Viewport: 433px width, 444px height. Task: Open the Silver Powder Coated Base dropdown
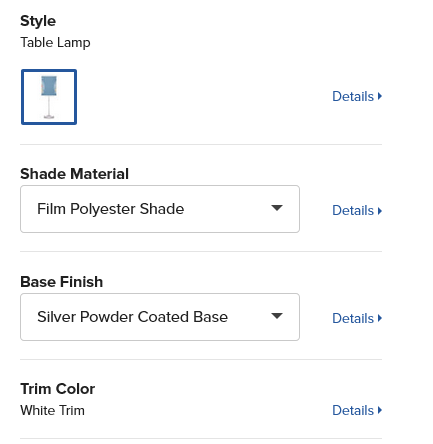160,317
